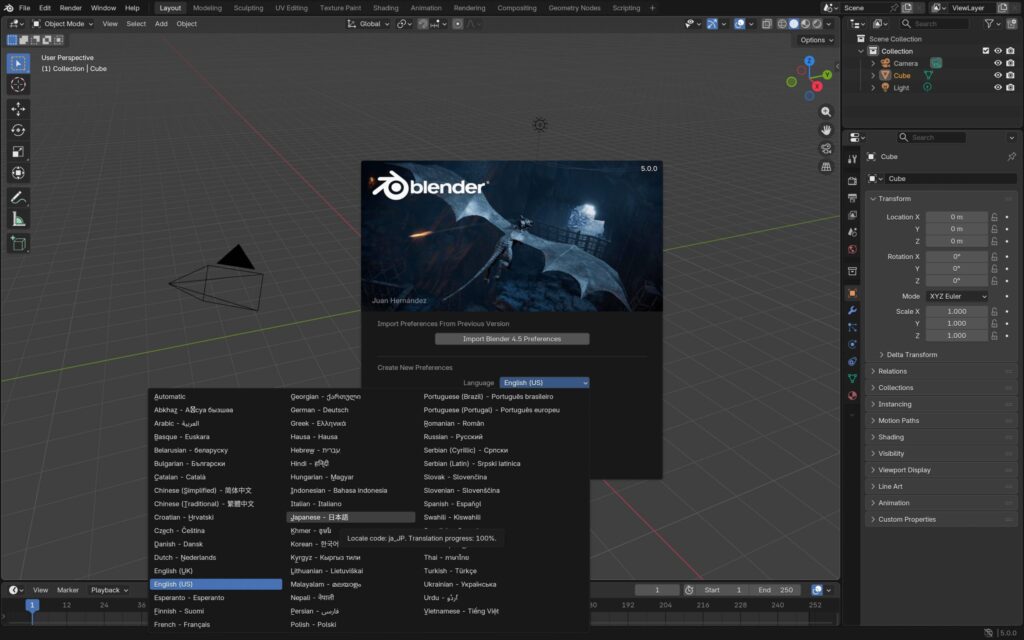Click the viewport zoom magnifier icon
The height and width of the screenshot is (640, 1024).
tap(826, 112)
